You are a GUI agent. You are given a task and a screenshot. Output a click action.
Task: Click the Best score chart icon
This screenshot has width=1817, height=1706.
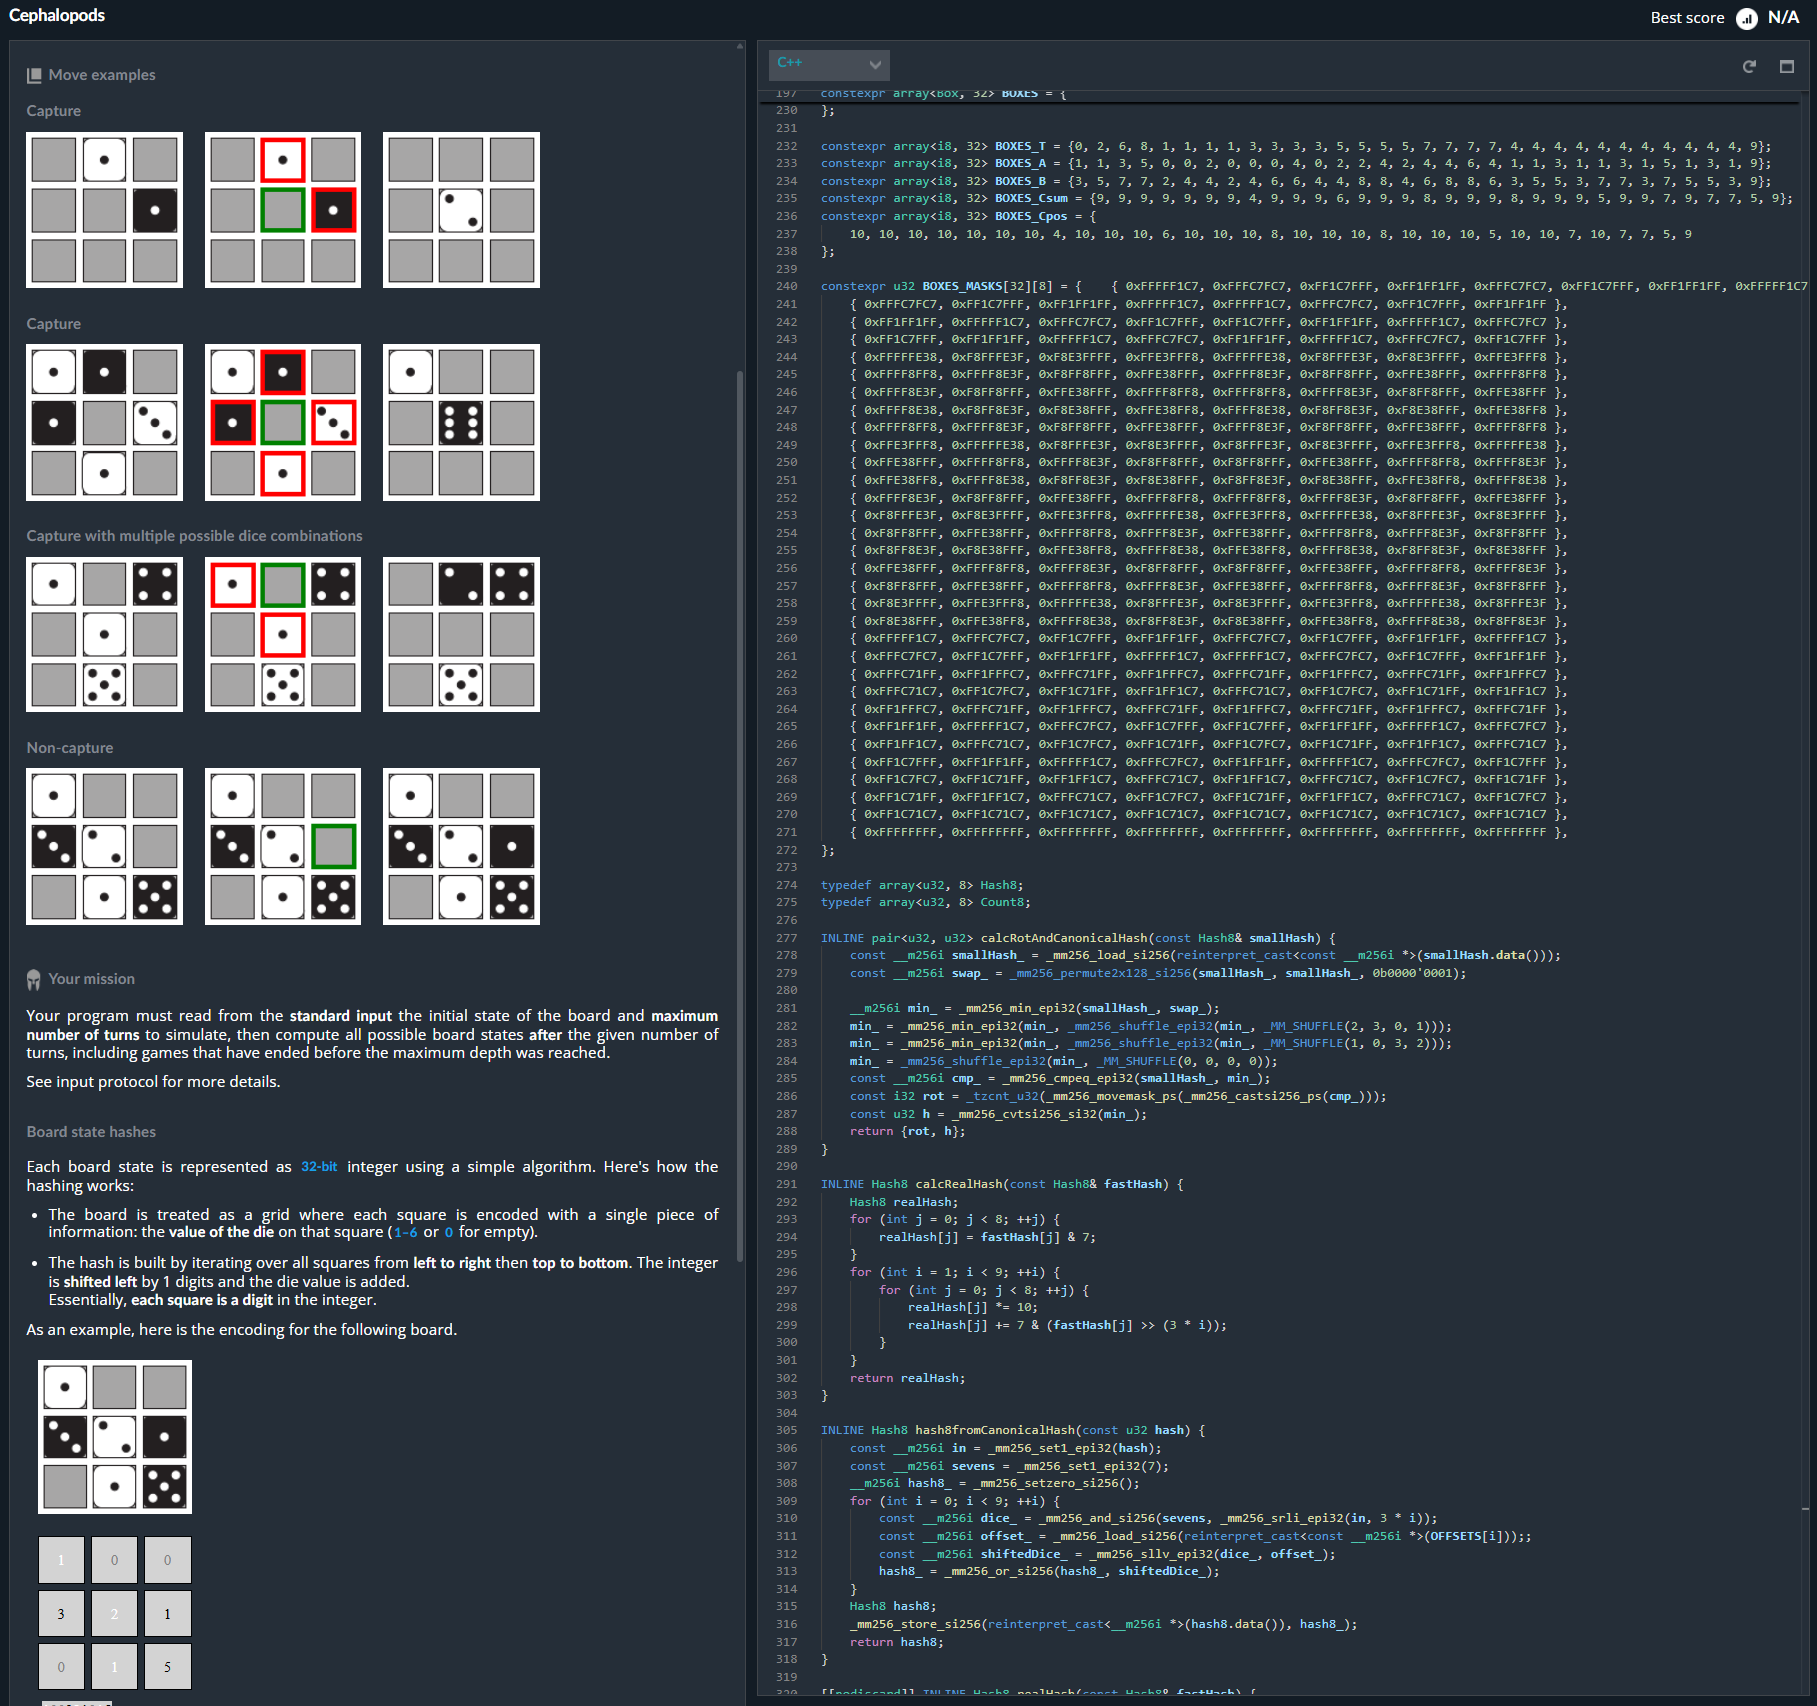coord(1747,18)
